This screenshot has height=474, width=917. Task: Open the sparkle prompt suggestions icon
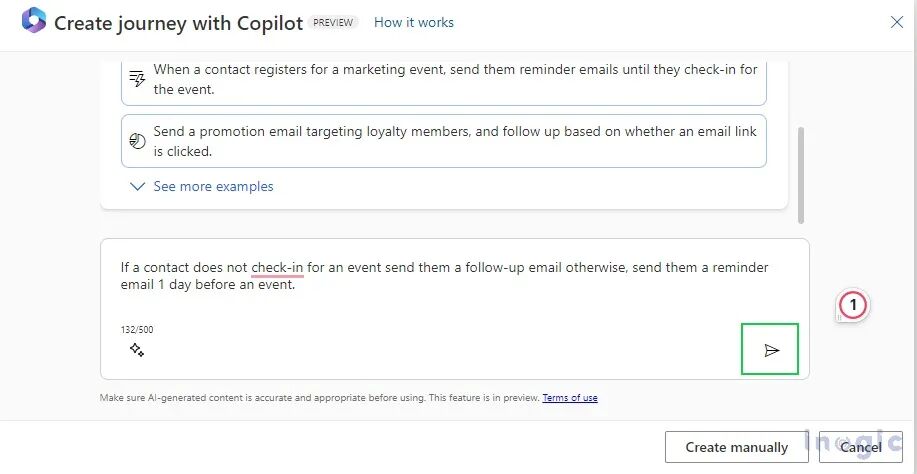point(137,350)
